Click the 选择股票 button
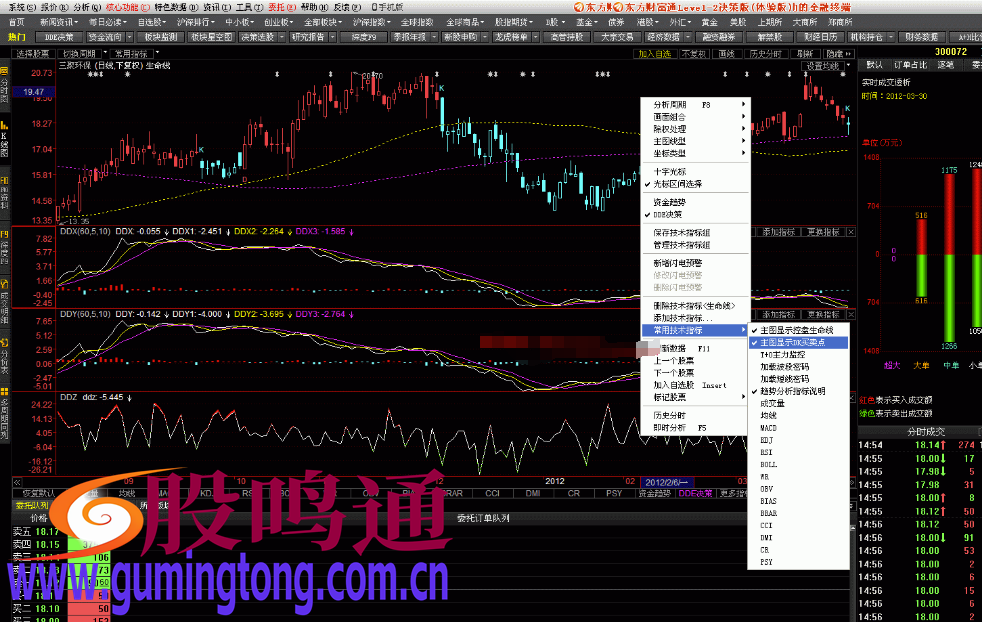The width and height of the screenshot is (982, 622). click(x=33, y=54)
